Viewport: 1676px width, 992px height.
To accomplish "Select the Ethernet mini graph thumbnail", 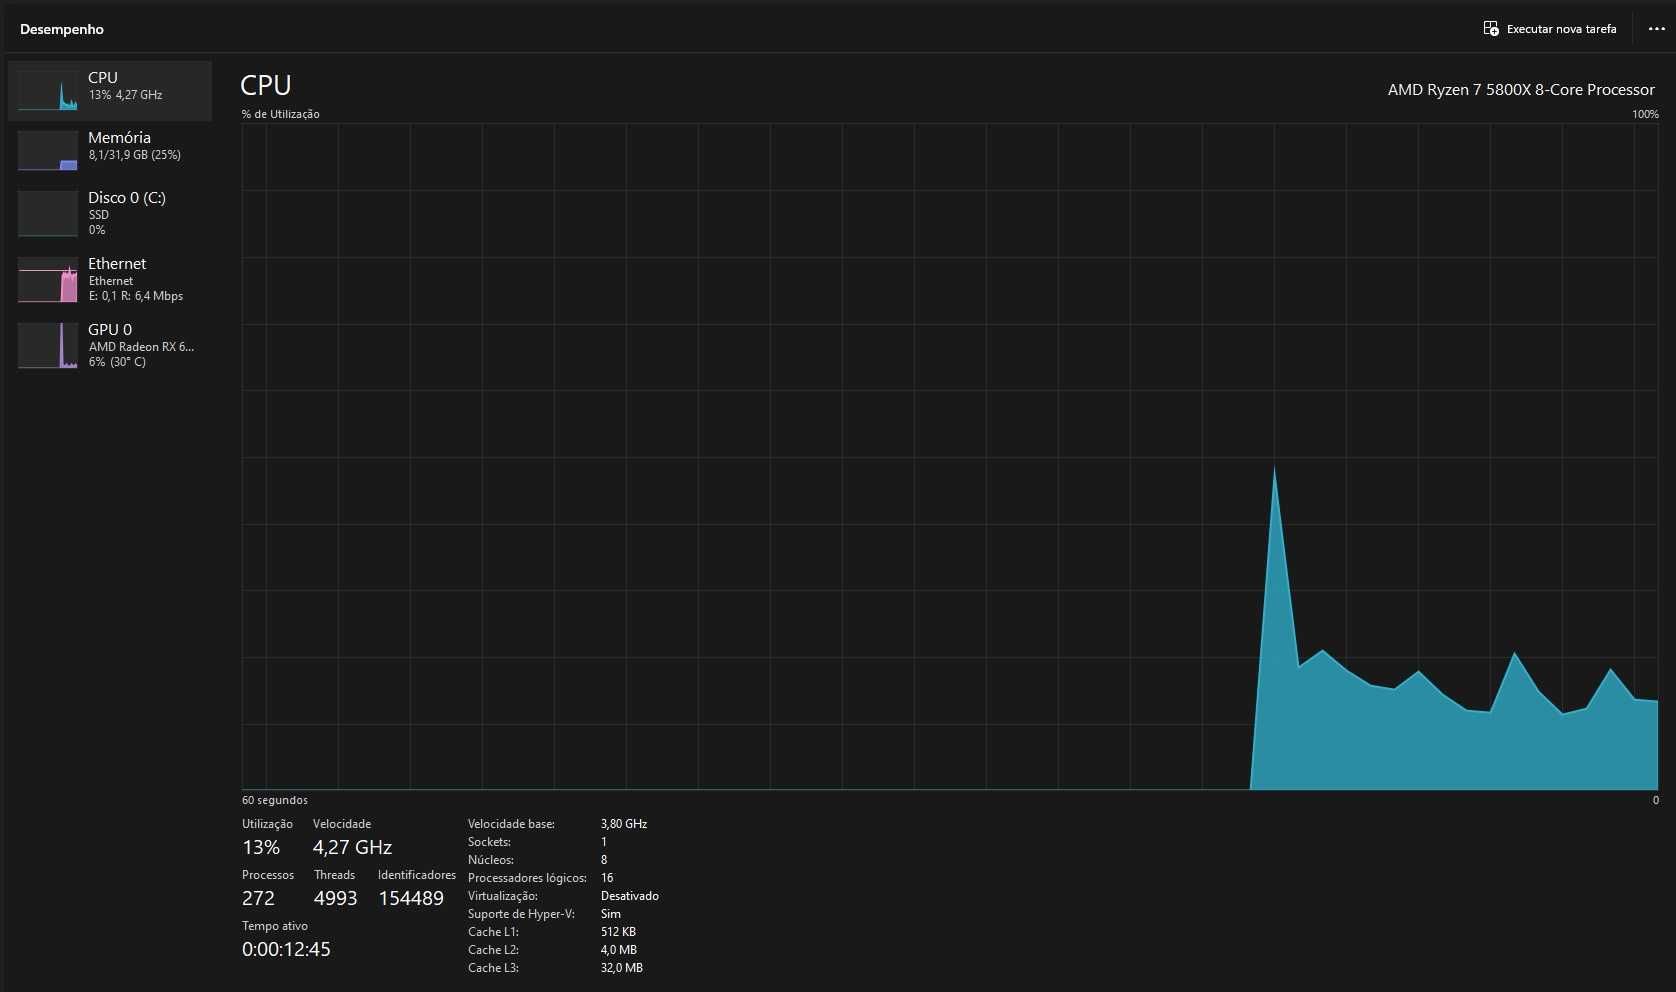I will point(48,280).
